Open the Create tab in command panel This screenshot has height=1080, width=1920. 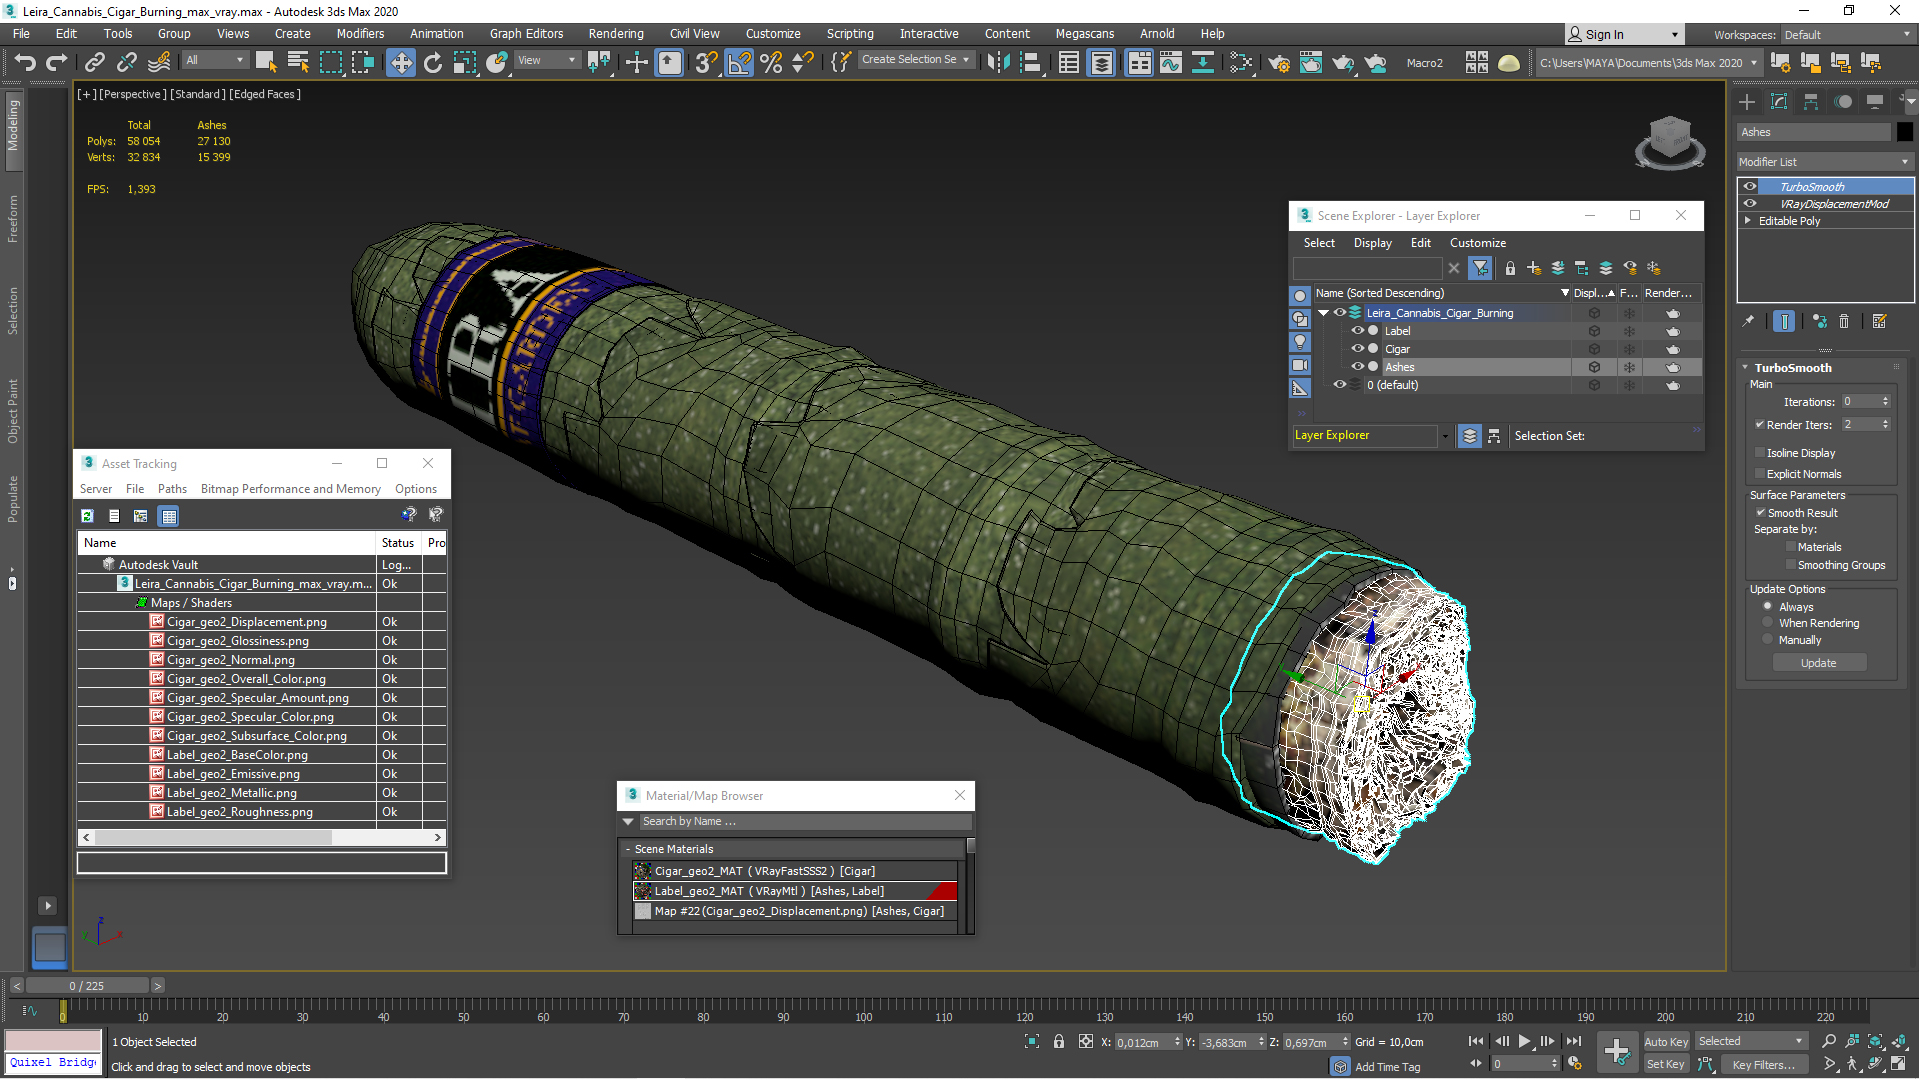click(1747, 102)
